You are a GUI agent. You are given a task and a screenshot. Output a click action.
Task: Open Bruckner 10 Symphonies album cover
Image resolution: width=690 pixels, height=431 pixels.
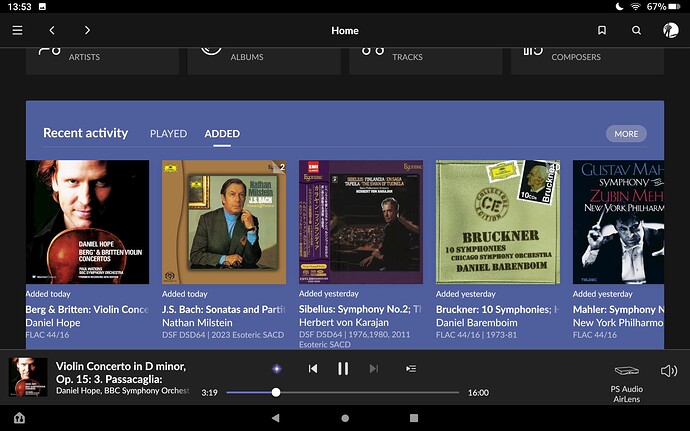pyautogui.click(x=498, y=222)
